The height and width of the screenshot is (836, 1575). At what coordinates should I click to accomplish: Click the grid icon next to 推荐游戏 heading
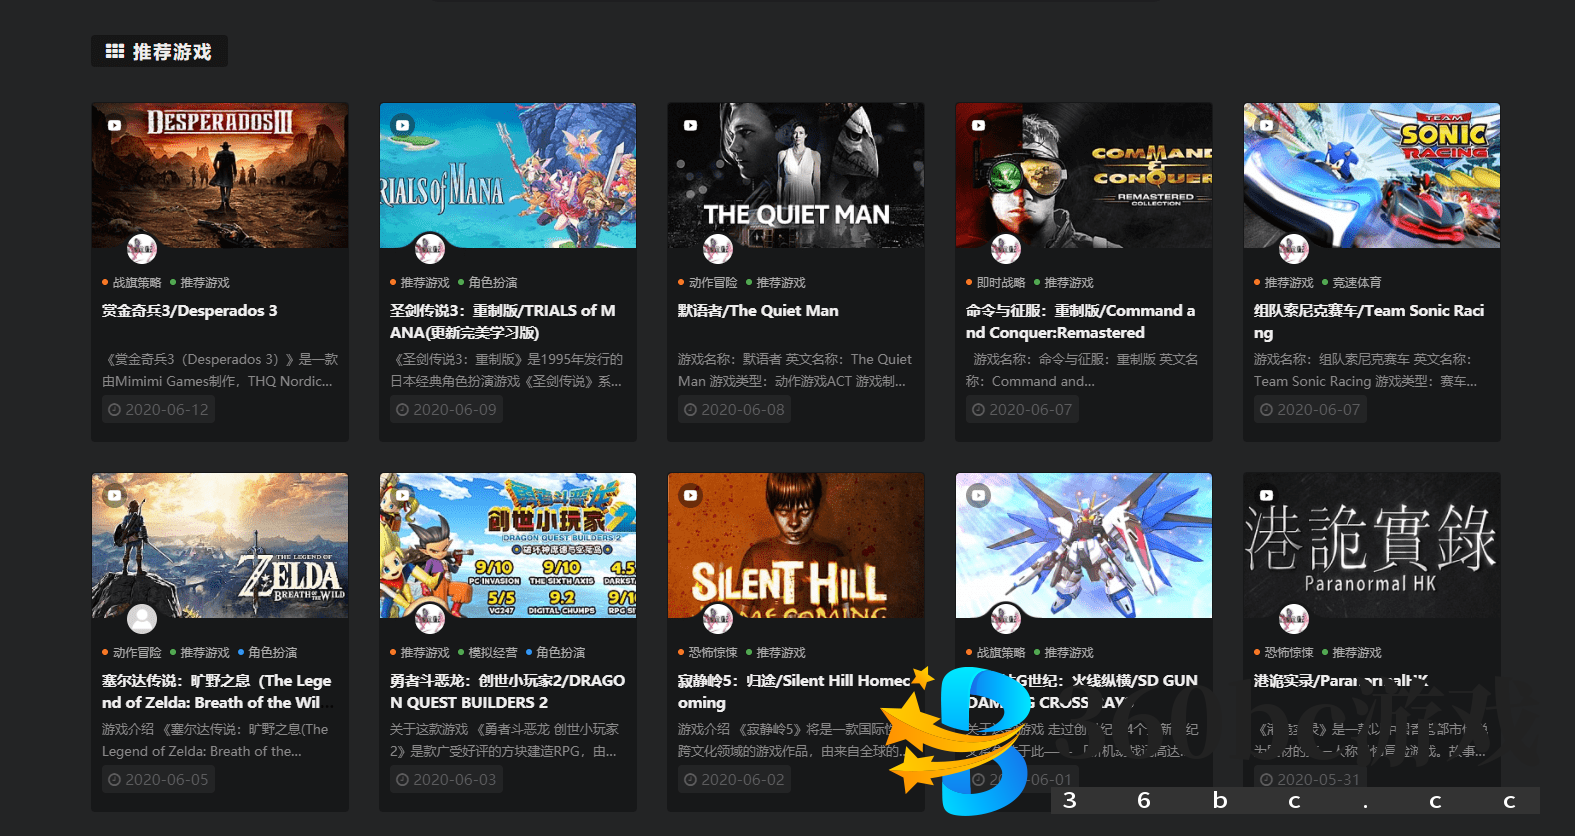click(115, 51)
